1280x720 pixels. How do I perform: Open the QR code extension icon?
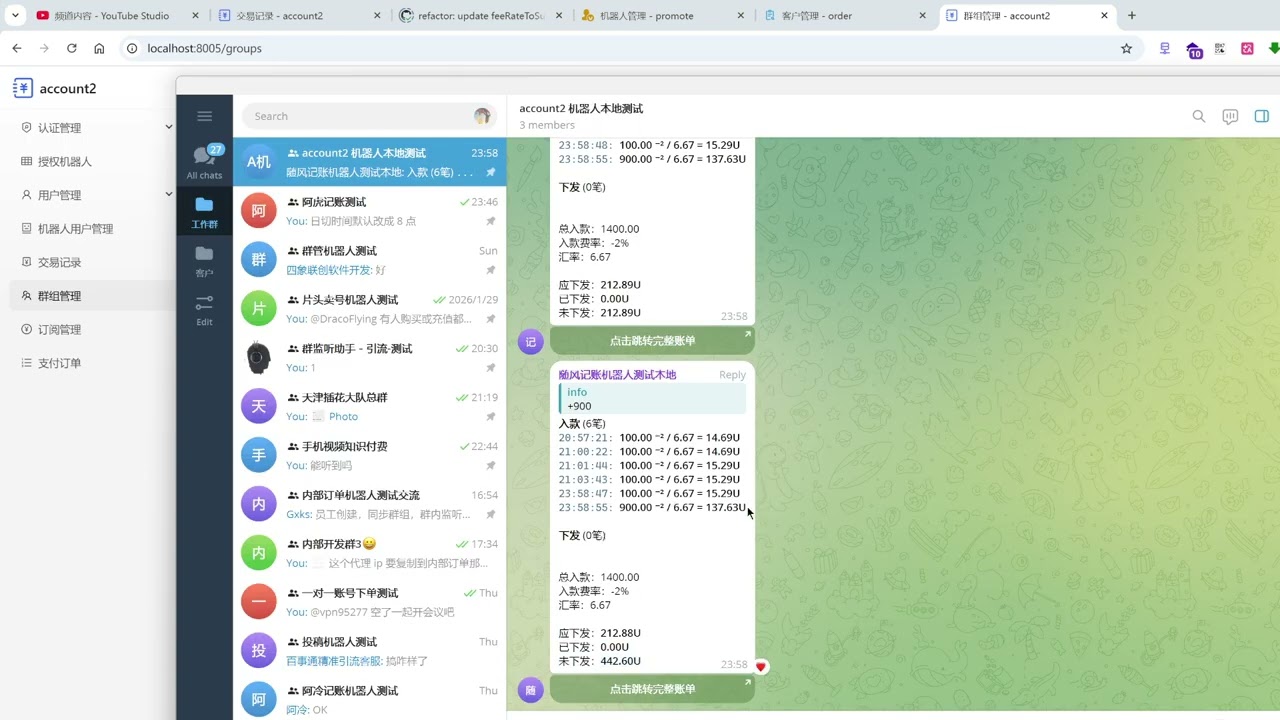click(x=1220, y=48)
